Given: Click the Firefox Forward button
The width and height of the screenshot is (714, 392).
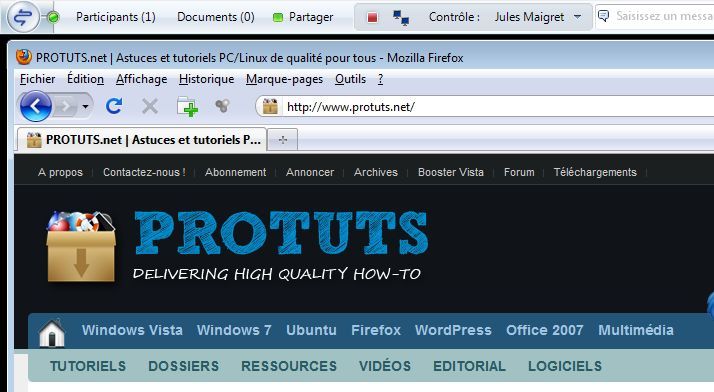Looking at the screenshot, I should (x=66, y=107).
